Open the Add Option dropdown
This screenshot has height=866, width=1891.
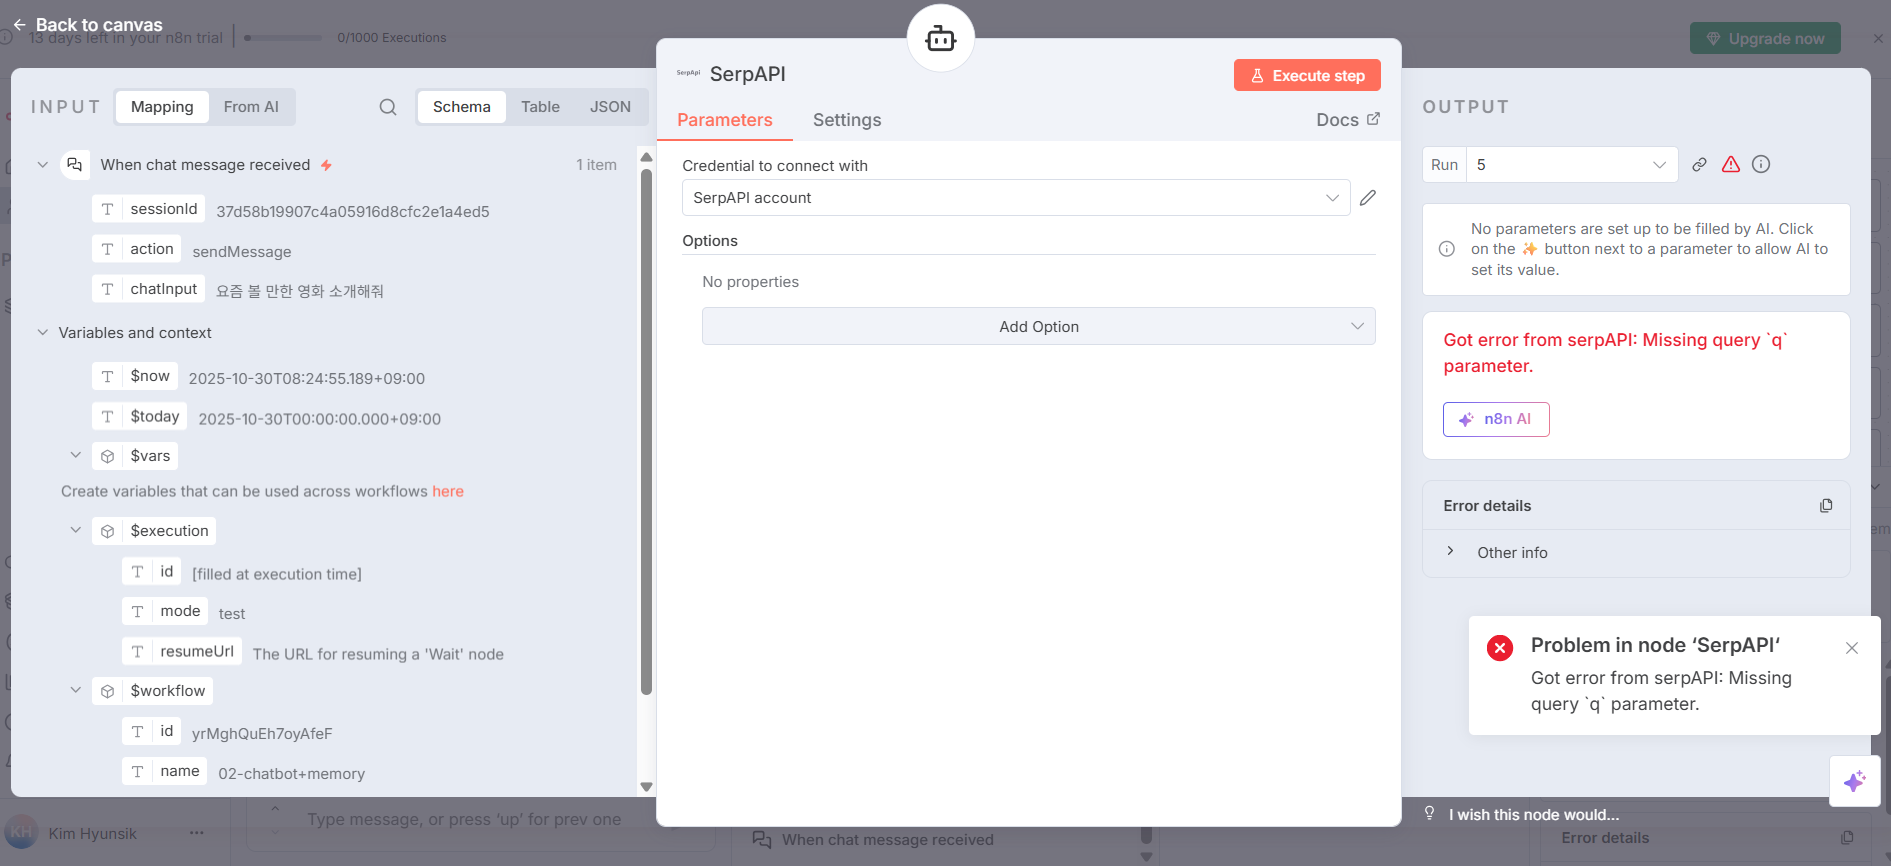click(1038, 327)
